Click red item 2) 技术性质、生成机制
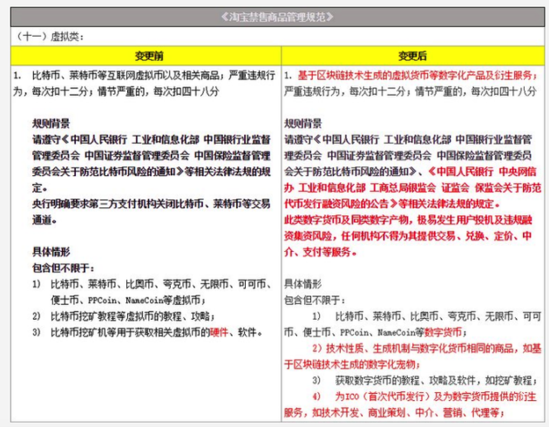Screen dimensions: 549x427 coord(412,356)
